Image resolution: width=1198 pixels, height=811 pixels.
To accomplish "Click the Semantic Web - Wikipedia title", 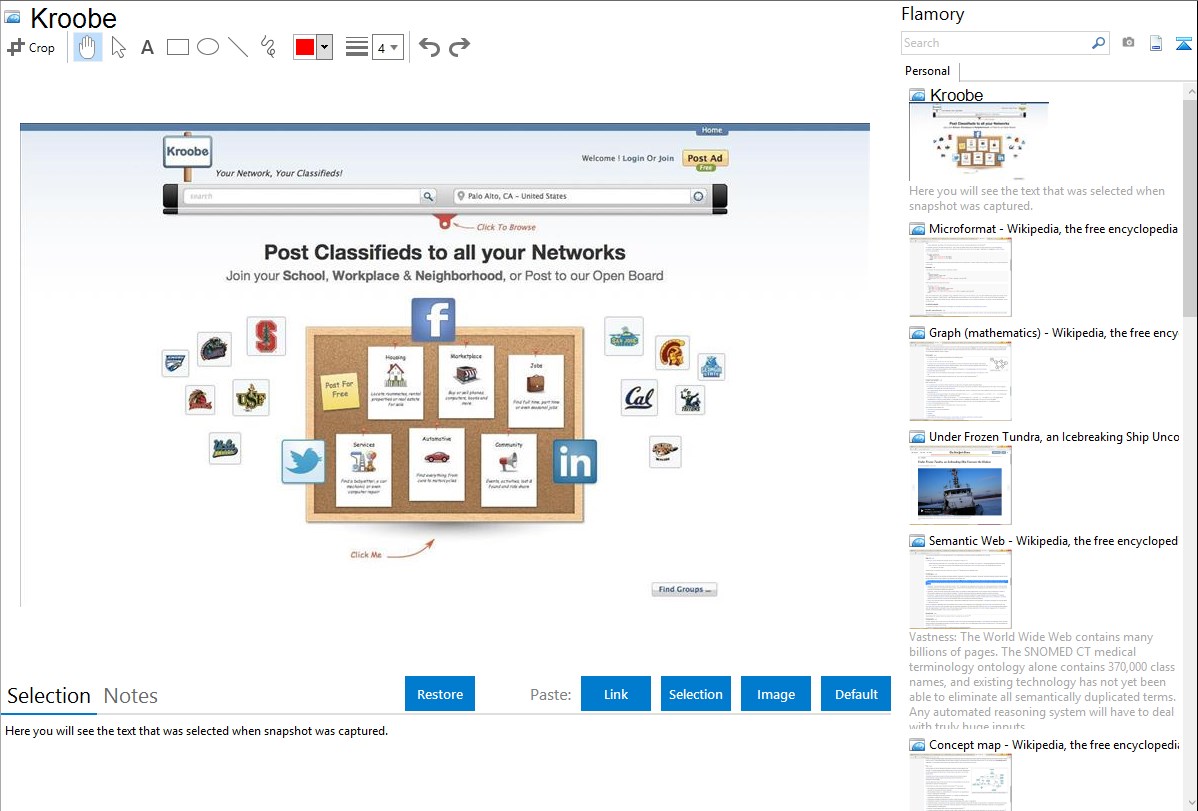I will tap(1053, 541).
